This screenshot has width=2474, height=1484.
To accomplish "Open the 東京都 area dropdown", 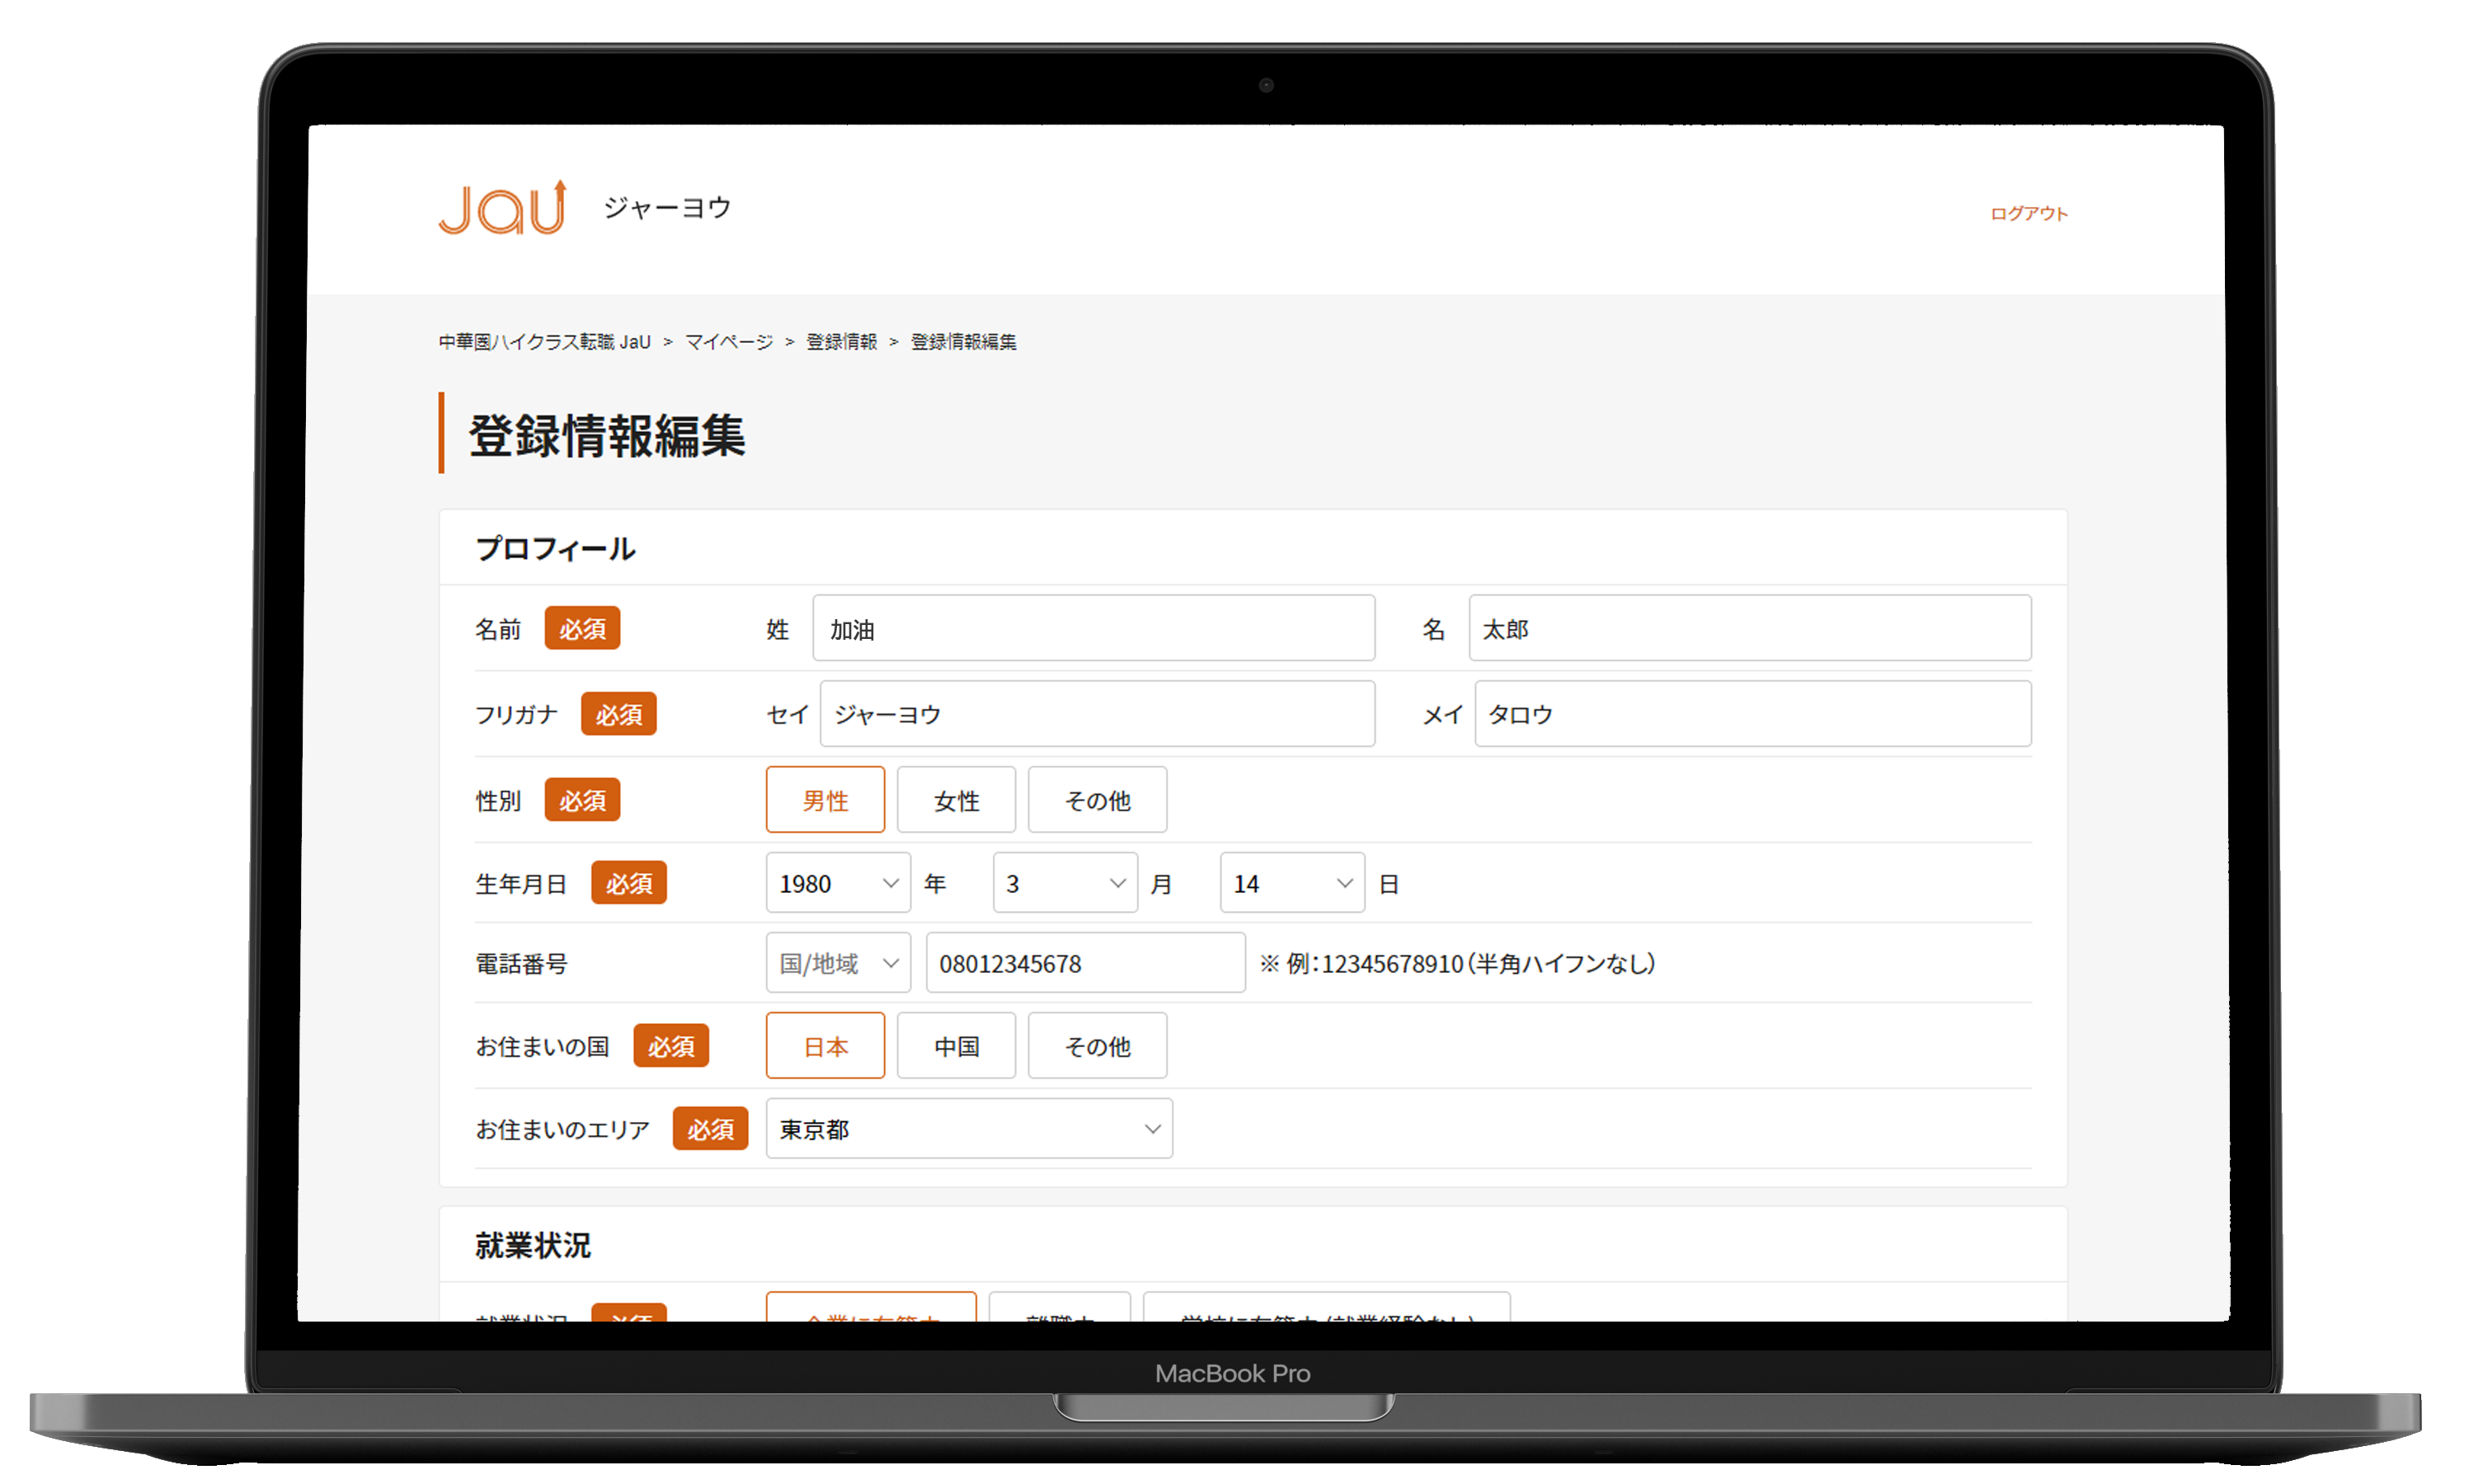I will pyautogui.click(x=968, y=1129).
